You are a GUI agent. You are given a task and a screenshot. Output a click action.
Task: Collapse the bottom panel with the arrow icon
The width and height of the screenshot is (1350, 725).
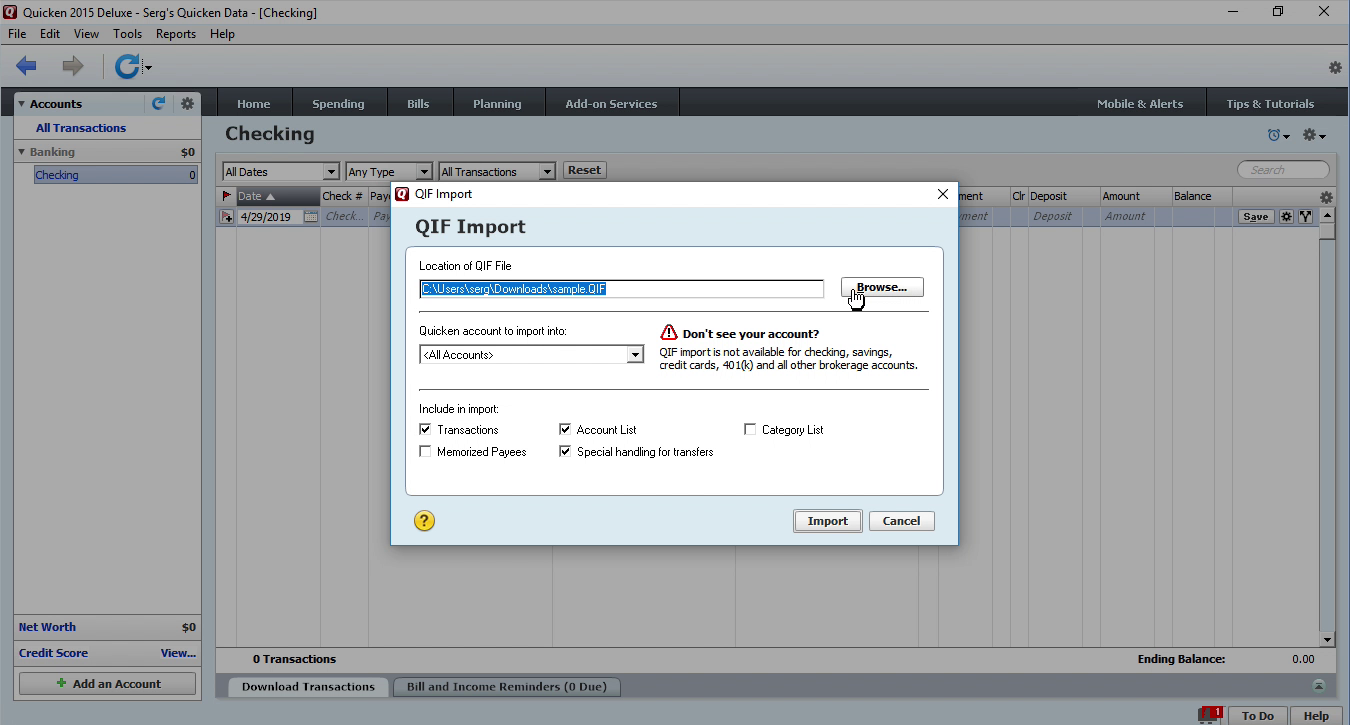pos(1319,686)
